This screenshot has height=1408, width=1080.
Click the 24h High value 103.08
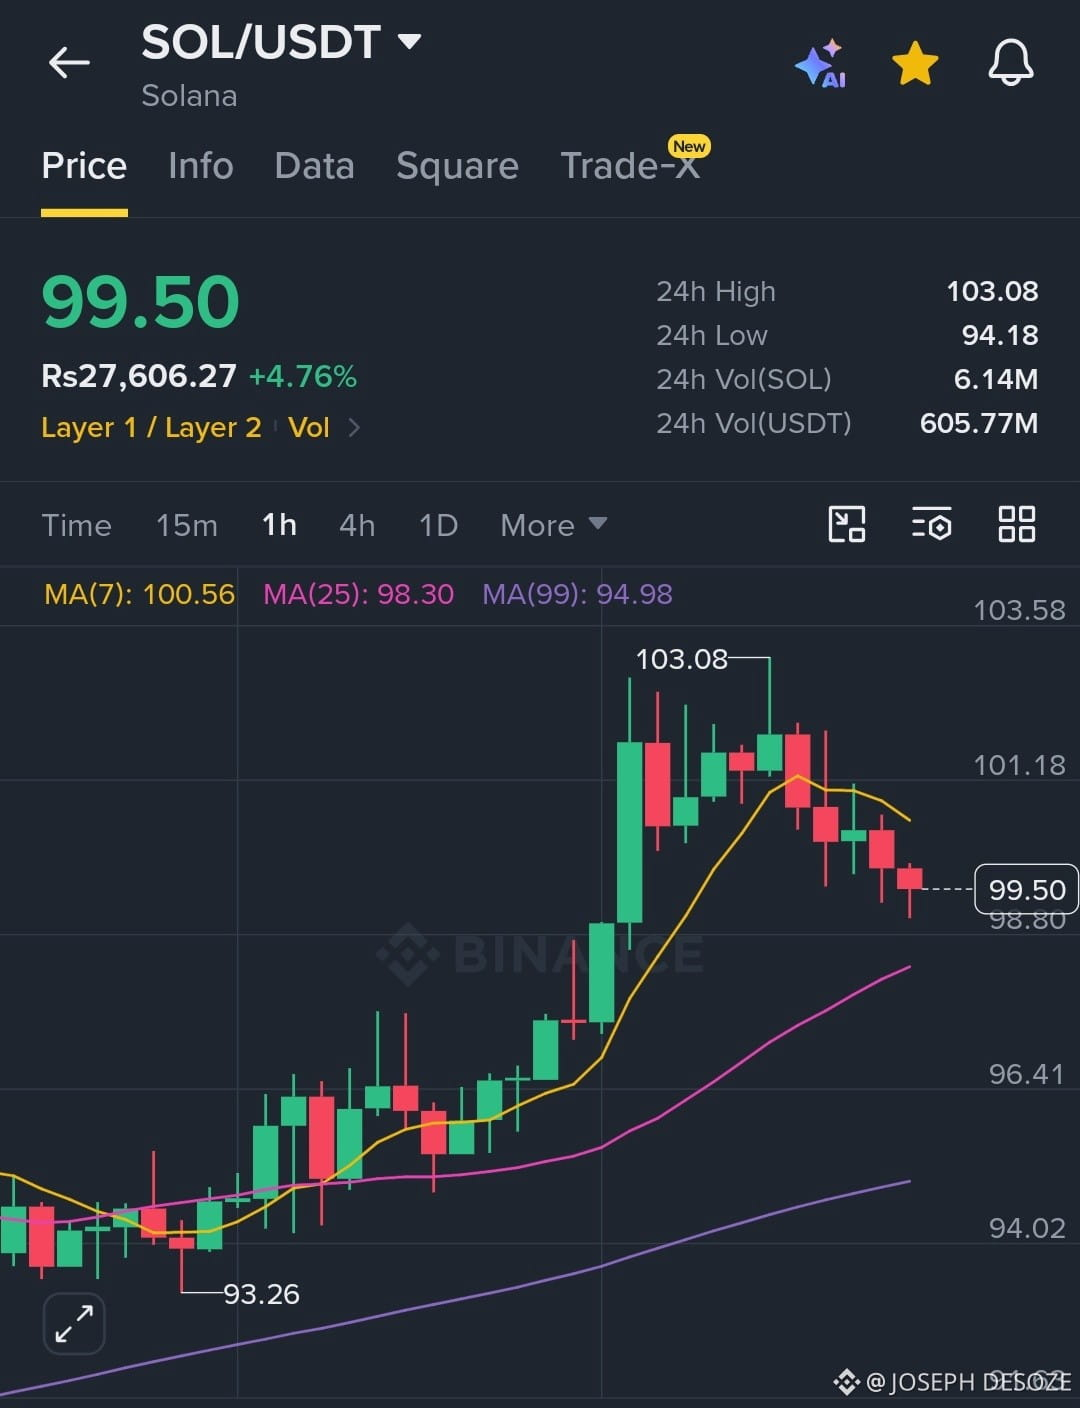(x=992, y=291)
